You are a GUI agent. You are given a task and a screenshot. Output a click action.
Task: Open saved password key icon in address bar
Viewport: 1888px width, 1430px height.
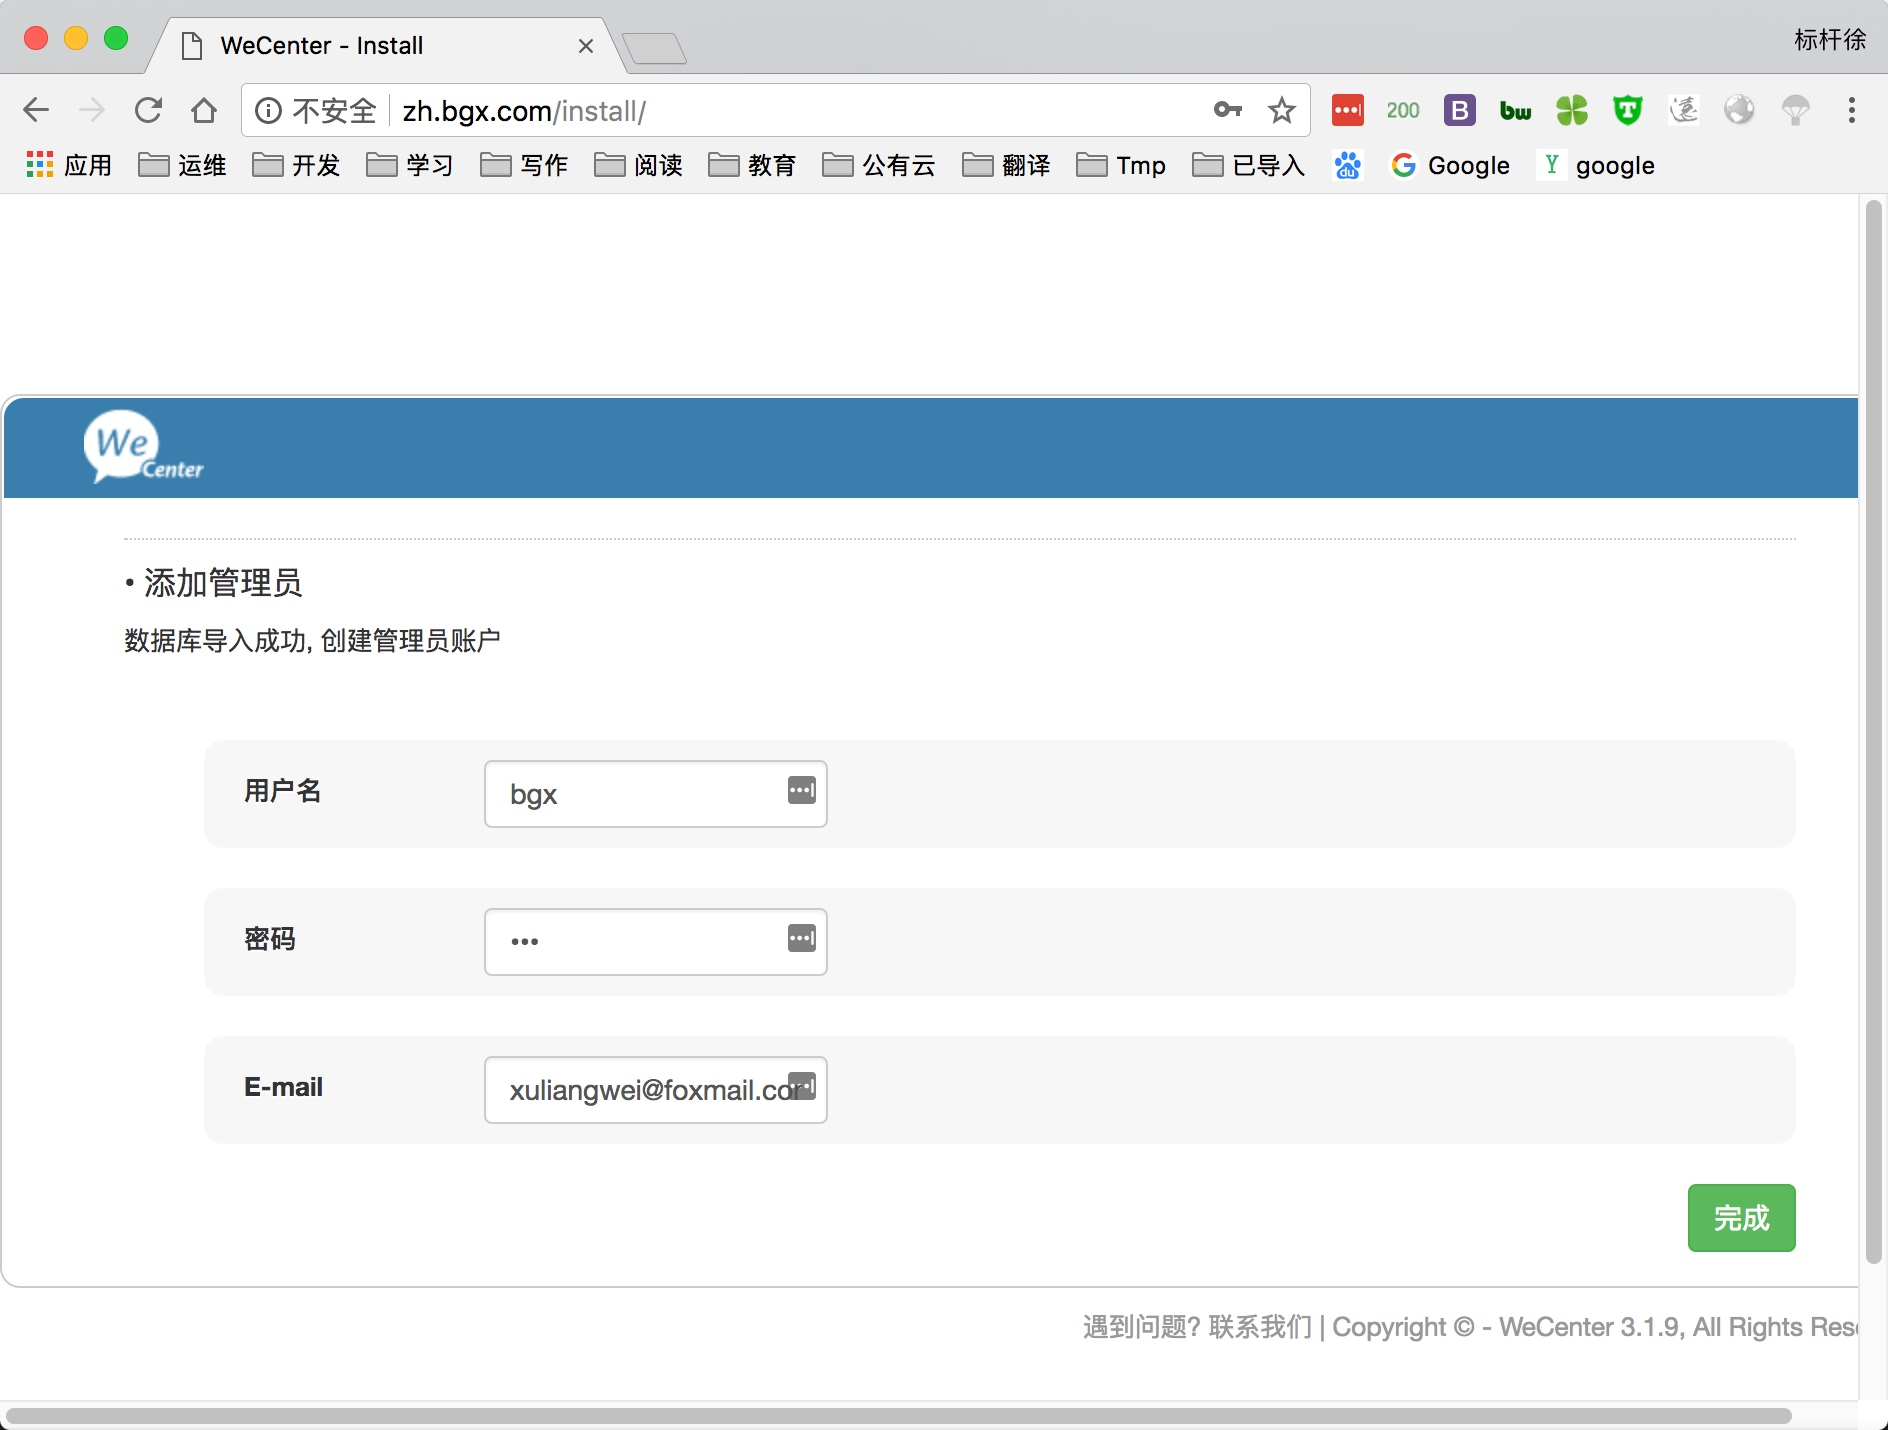(x=1228, y=110)
